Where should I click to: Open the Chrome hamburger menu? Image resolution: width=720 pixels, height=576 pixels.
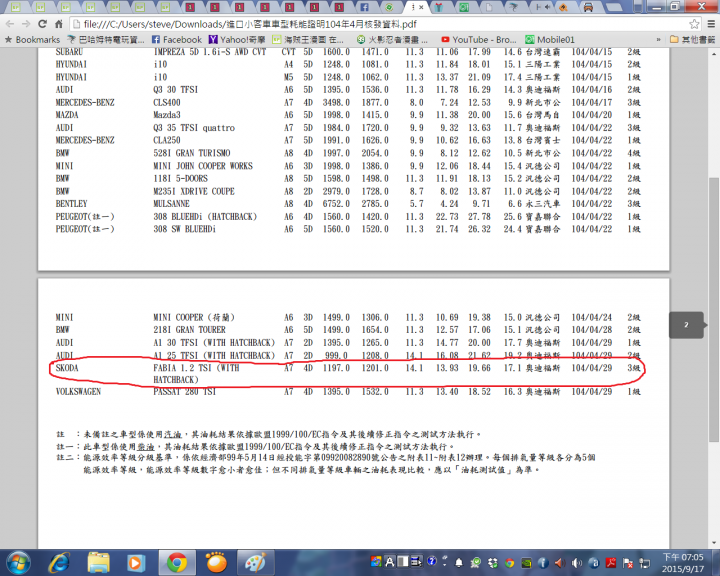(x=711, y=24)
